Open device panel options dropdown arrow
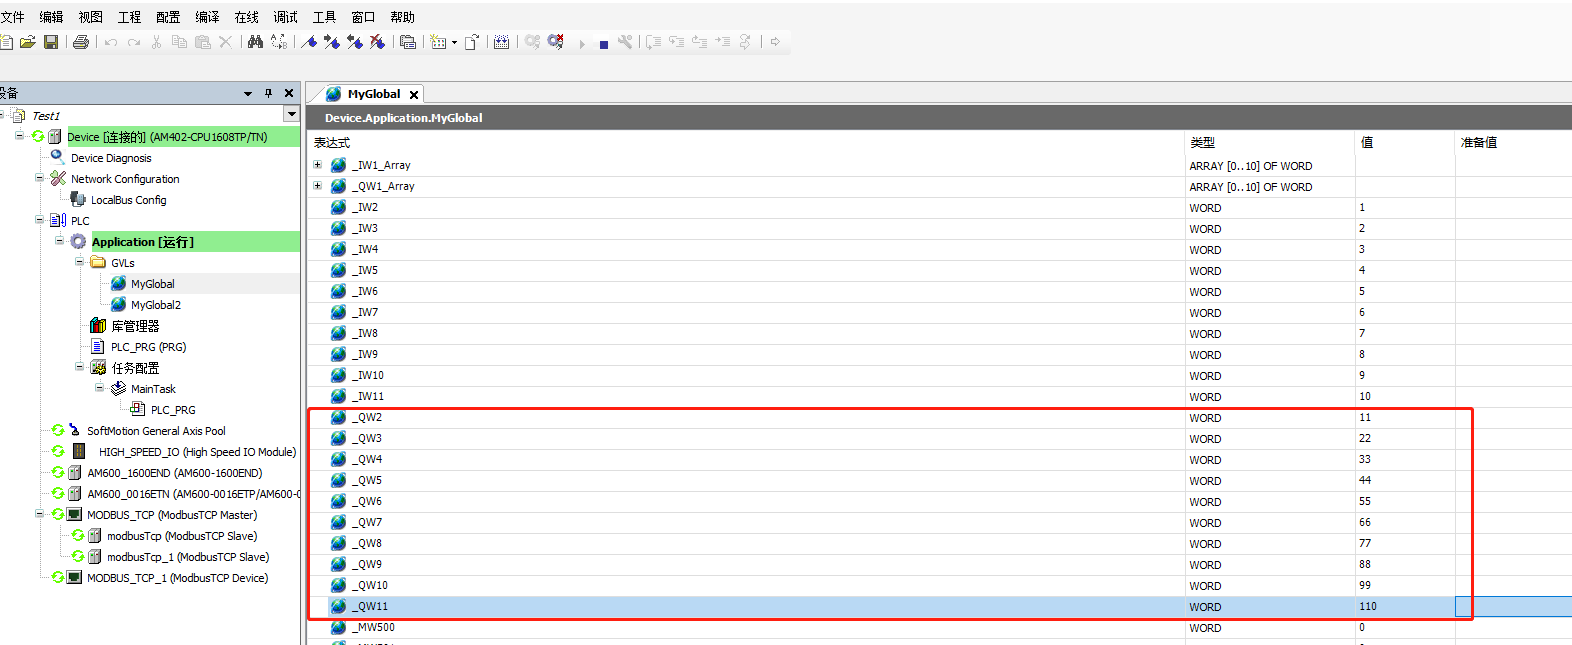 click(248, 94)
